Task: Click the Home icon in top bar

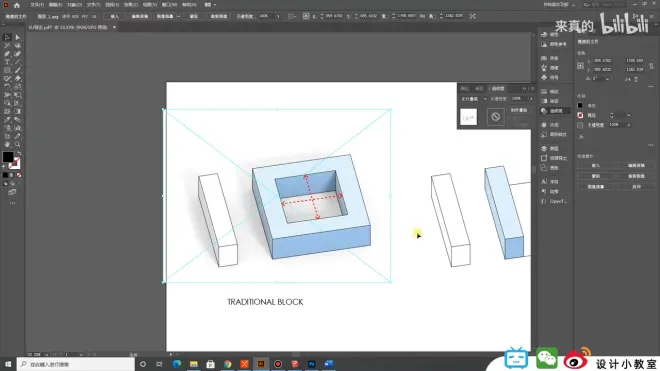Action: (17, 5)
